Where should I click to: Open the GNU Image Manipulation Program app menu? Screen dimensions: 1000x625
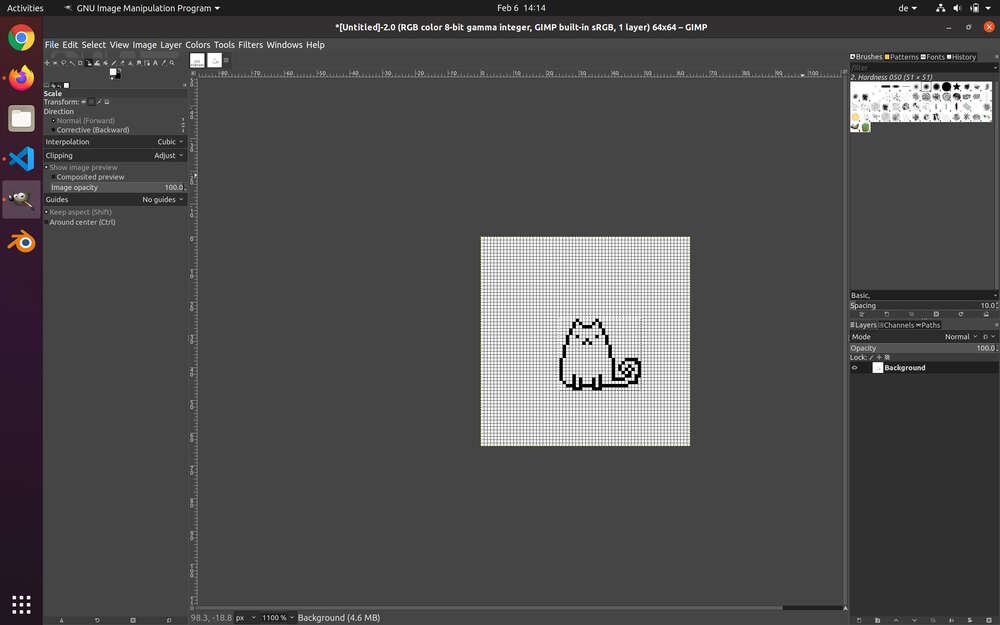click(142, 8)
